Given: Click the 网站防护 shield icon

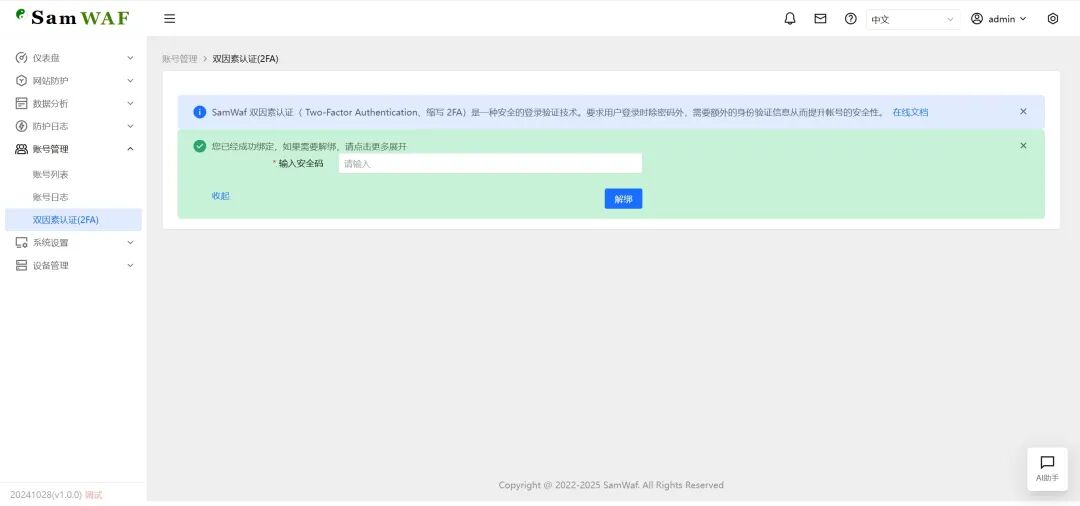Looking at the screenshot, I should 21,81.
